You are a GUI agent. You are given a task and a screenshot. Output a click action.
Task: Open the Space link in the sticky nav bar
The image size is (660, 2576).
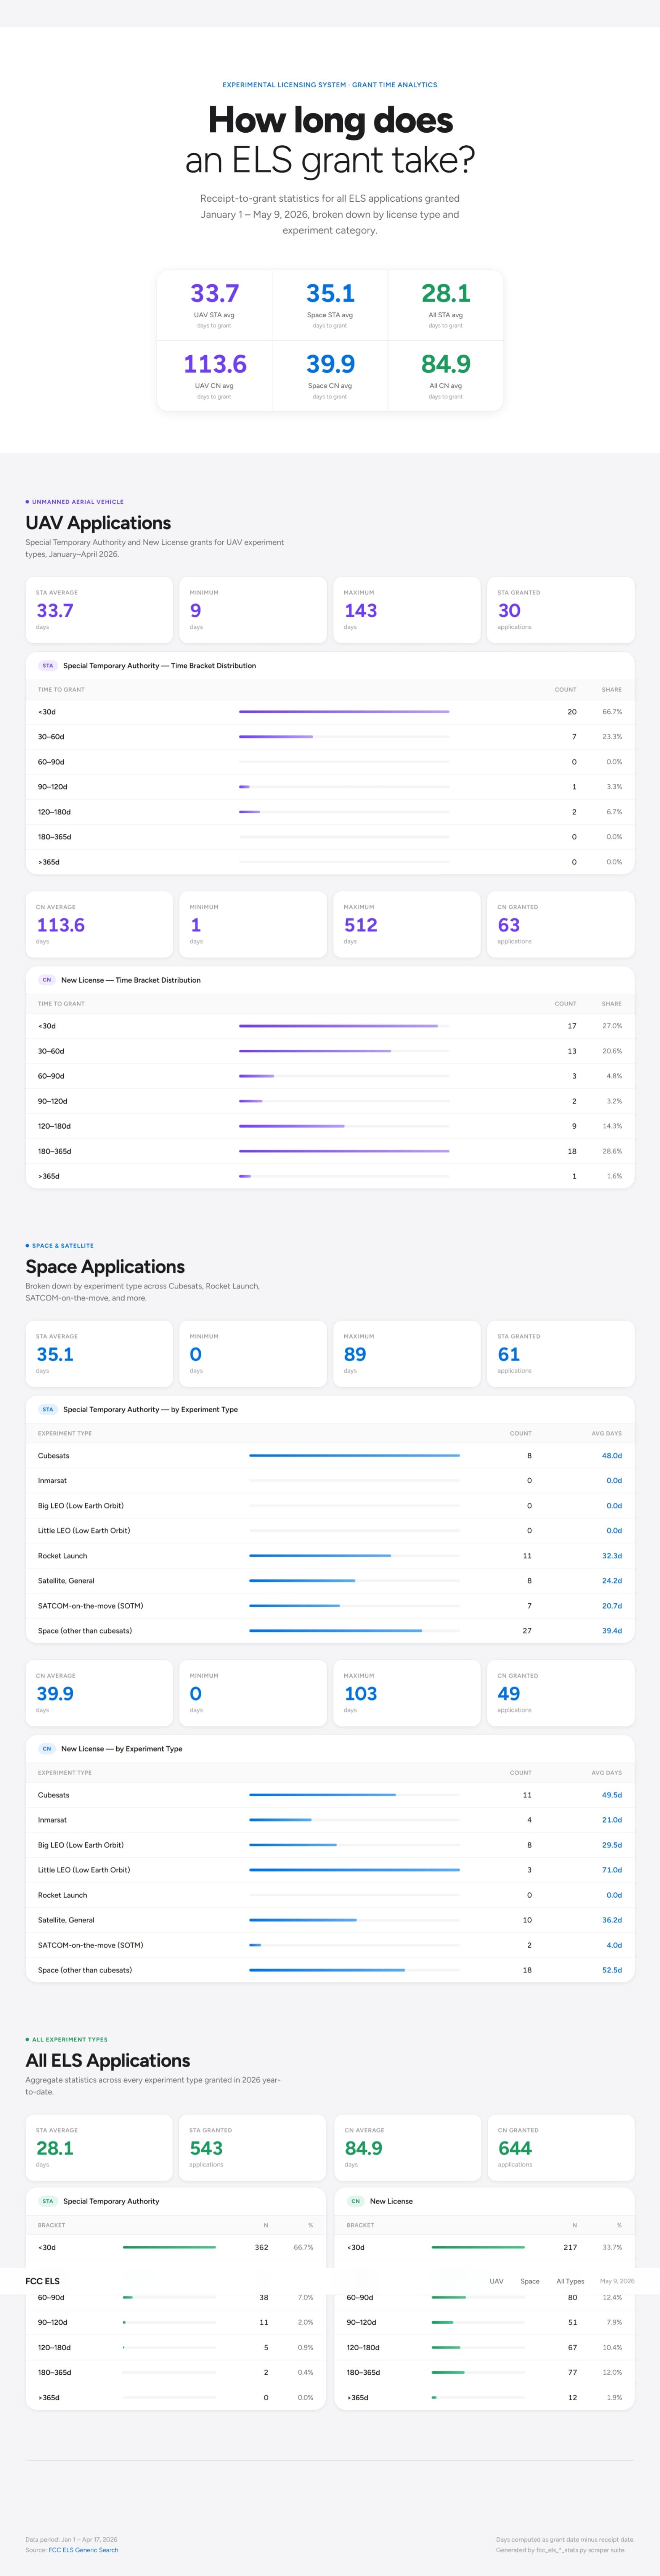(x=530, y=2281)
